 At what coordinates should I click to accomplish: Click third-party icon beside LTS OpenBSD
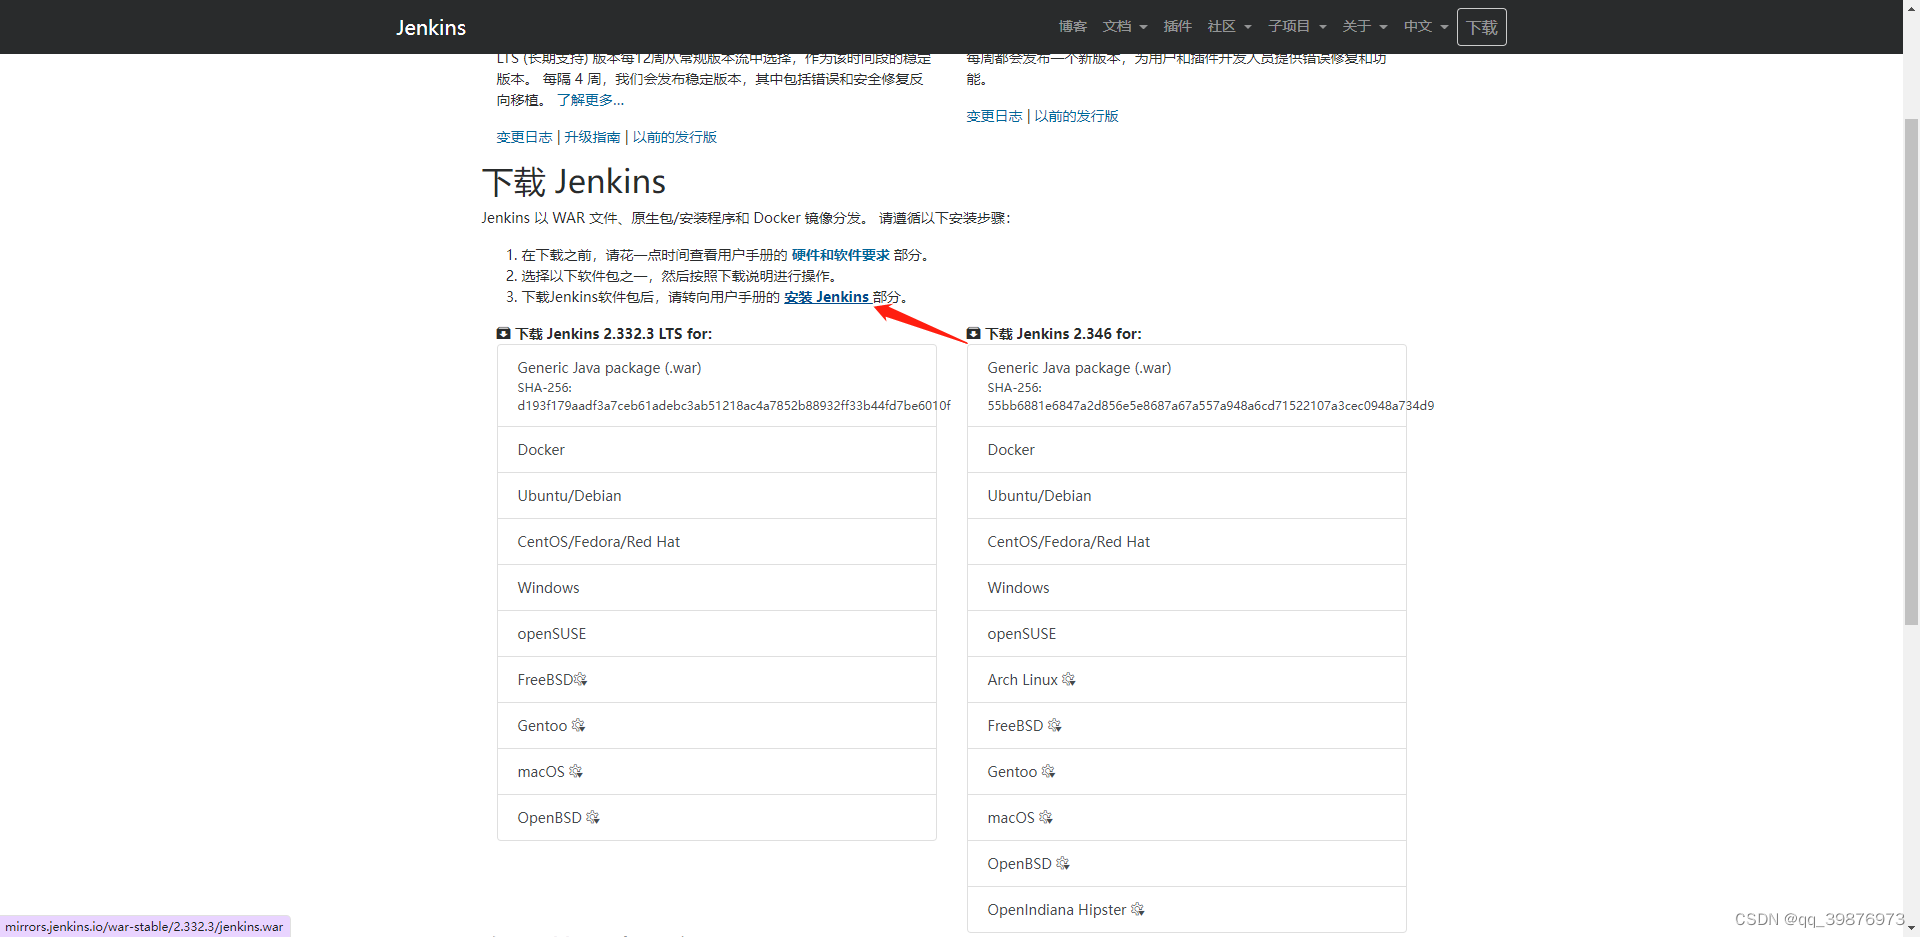[x=593, y=817]
